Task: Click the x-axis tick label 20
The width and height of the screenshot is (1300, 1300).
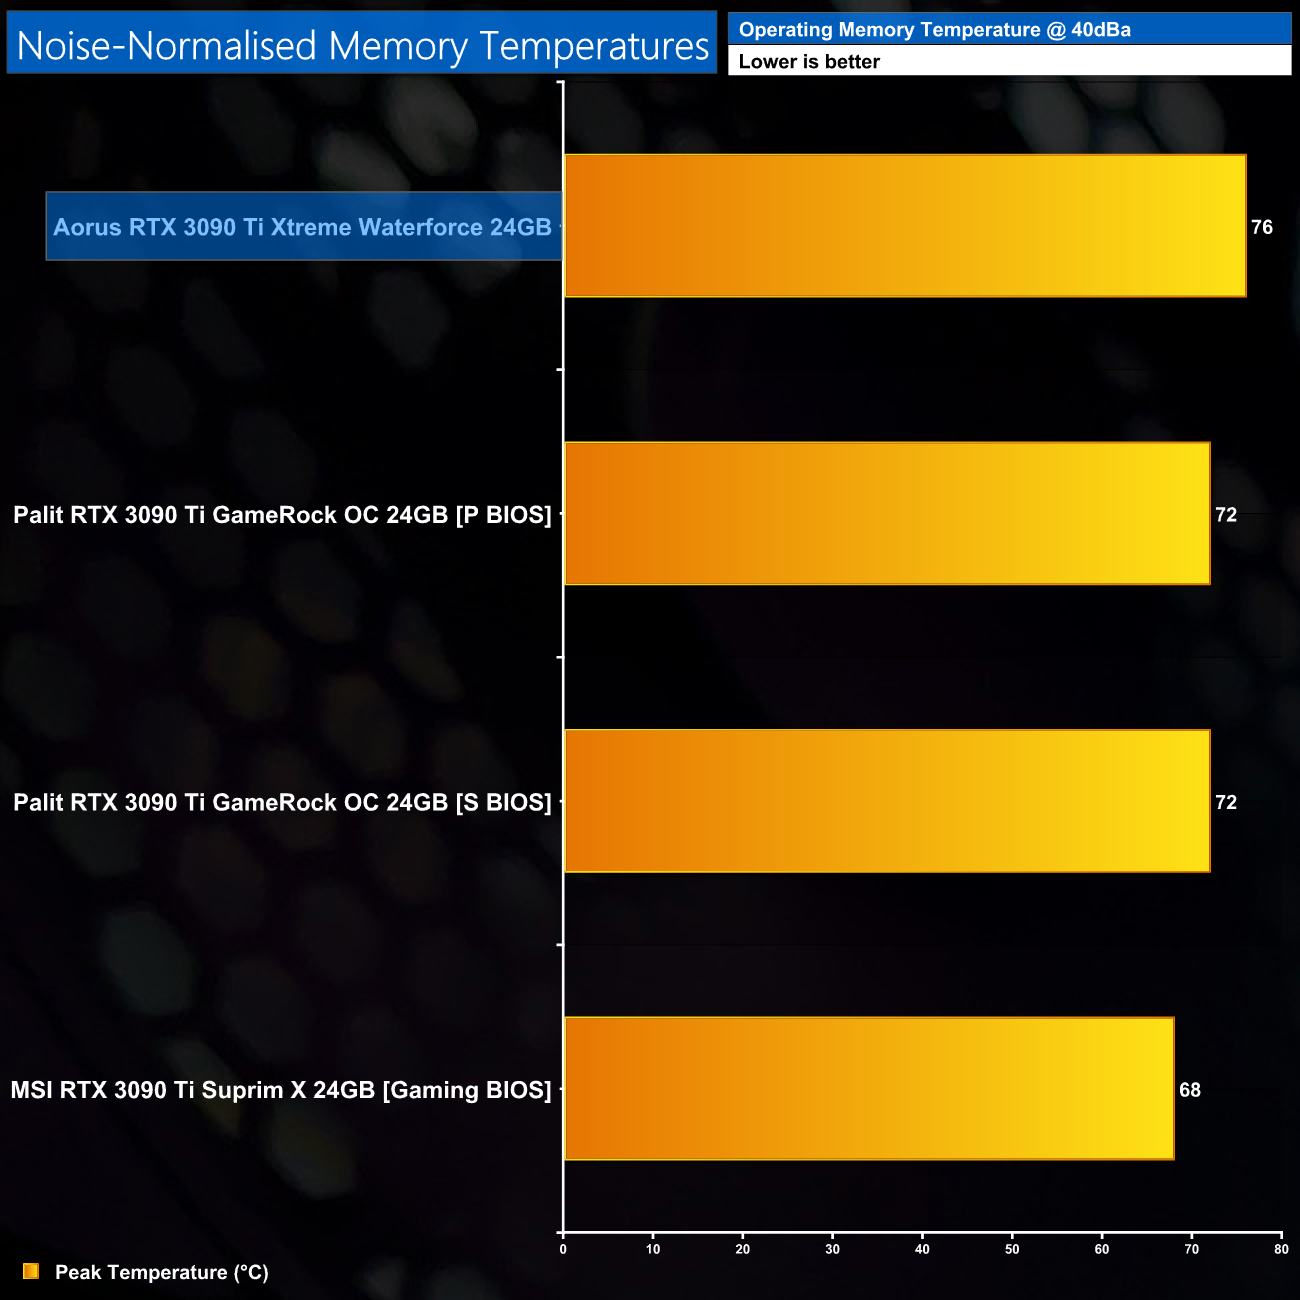Action: [743, 1249]
